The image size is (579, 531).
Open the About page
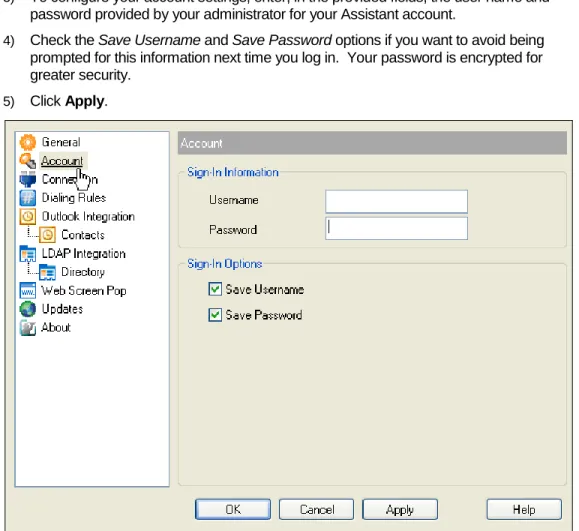pyautogui.click(x=56, y=328)
